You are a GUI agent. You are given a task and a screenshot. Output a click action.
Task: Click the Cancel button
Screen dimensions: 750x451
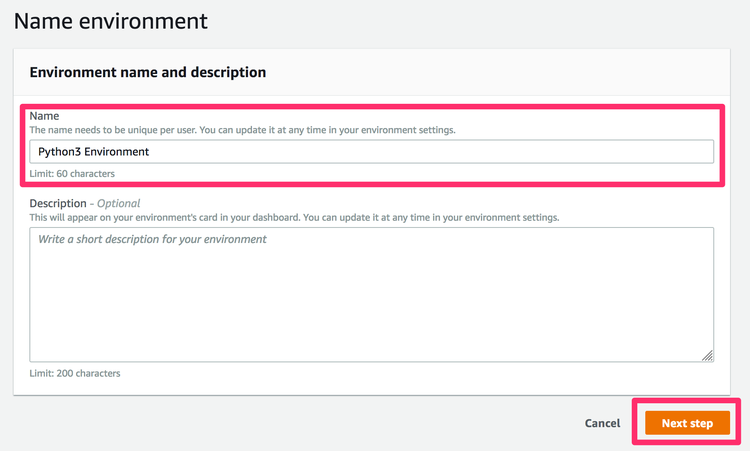[x=602, y=423]
